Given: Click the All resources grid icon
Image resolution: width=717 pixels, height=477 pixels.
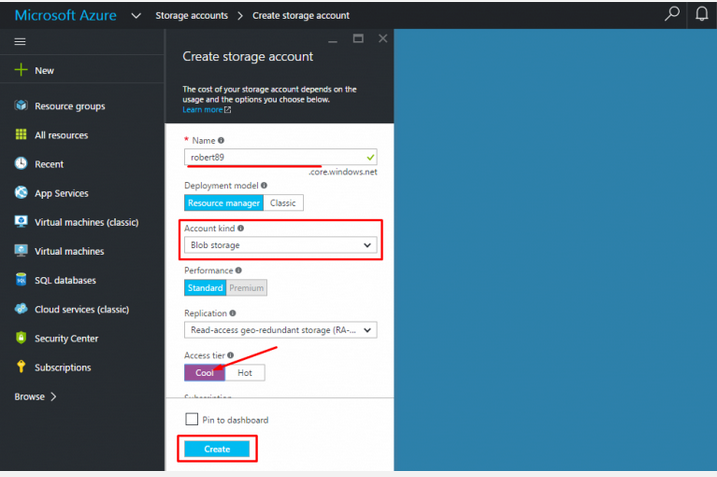Looking at the screenshot, I should 21,134.
